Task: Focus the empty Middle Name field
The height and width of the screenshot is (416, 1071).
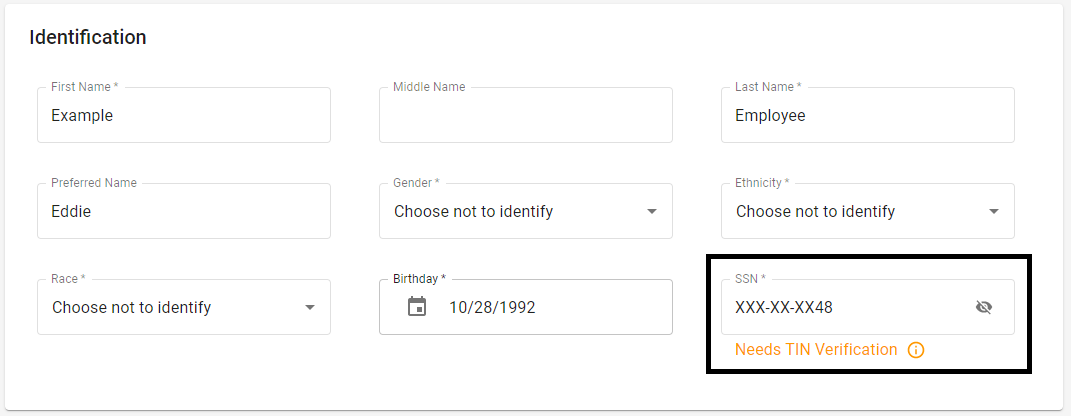Action: [525, 115]
